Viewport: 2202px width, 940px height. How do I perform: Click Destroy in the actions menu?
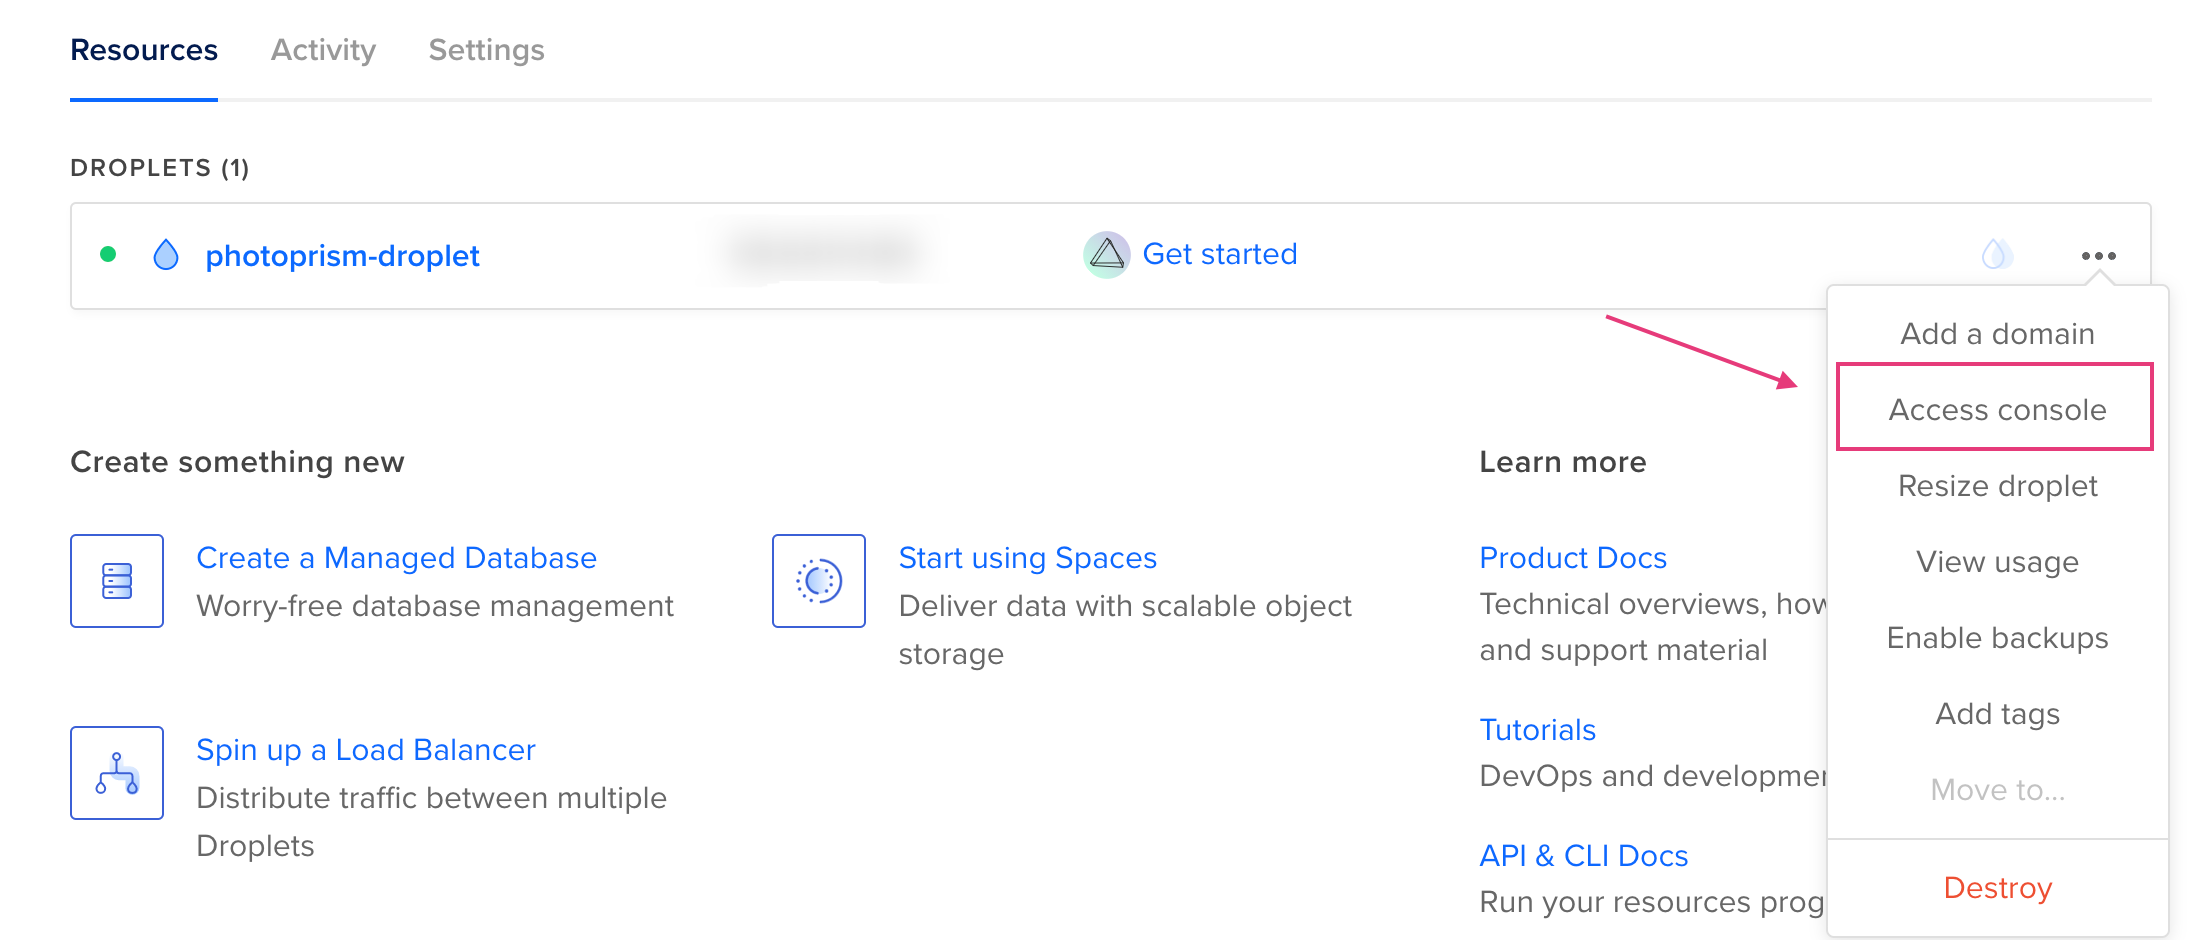[x=1997, y=888]
